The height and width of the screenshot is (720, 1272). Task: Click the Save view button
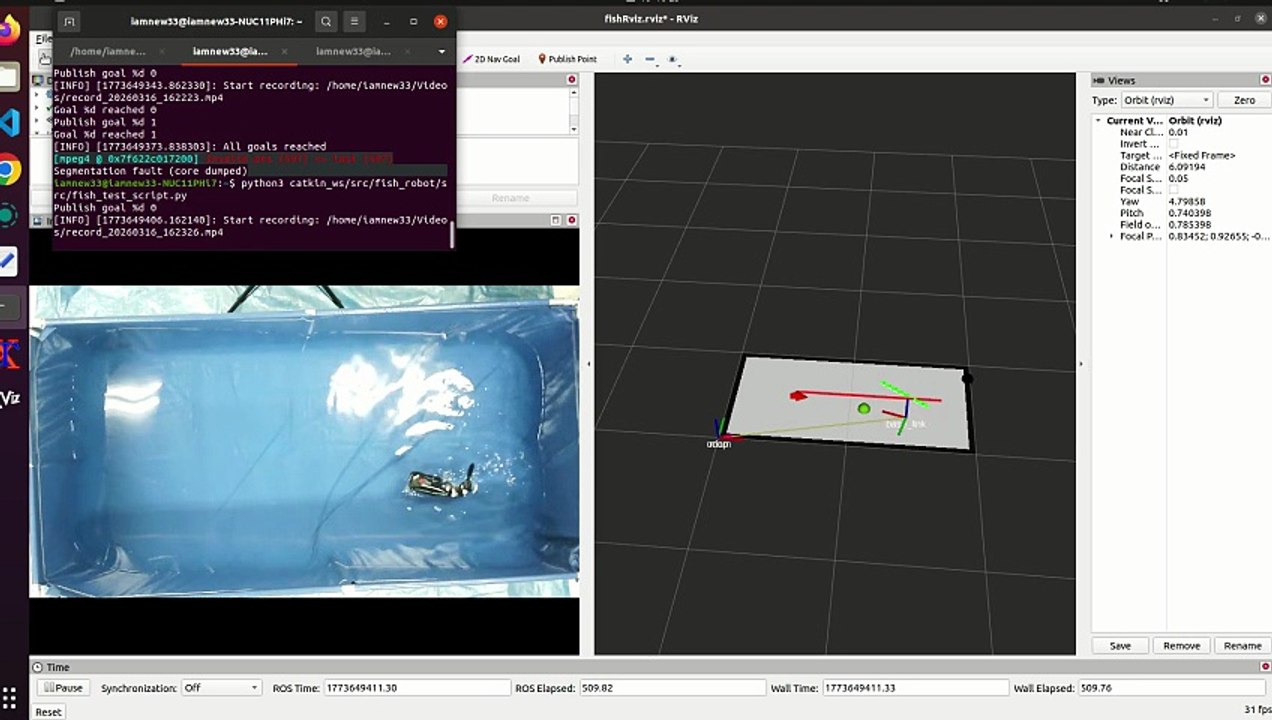tap(1120, 646)
